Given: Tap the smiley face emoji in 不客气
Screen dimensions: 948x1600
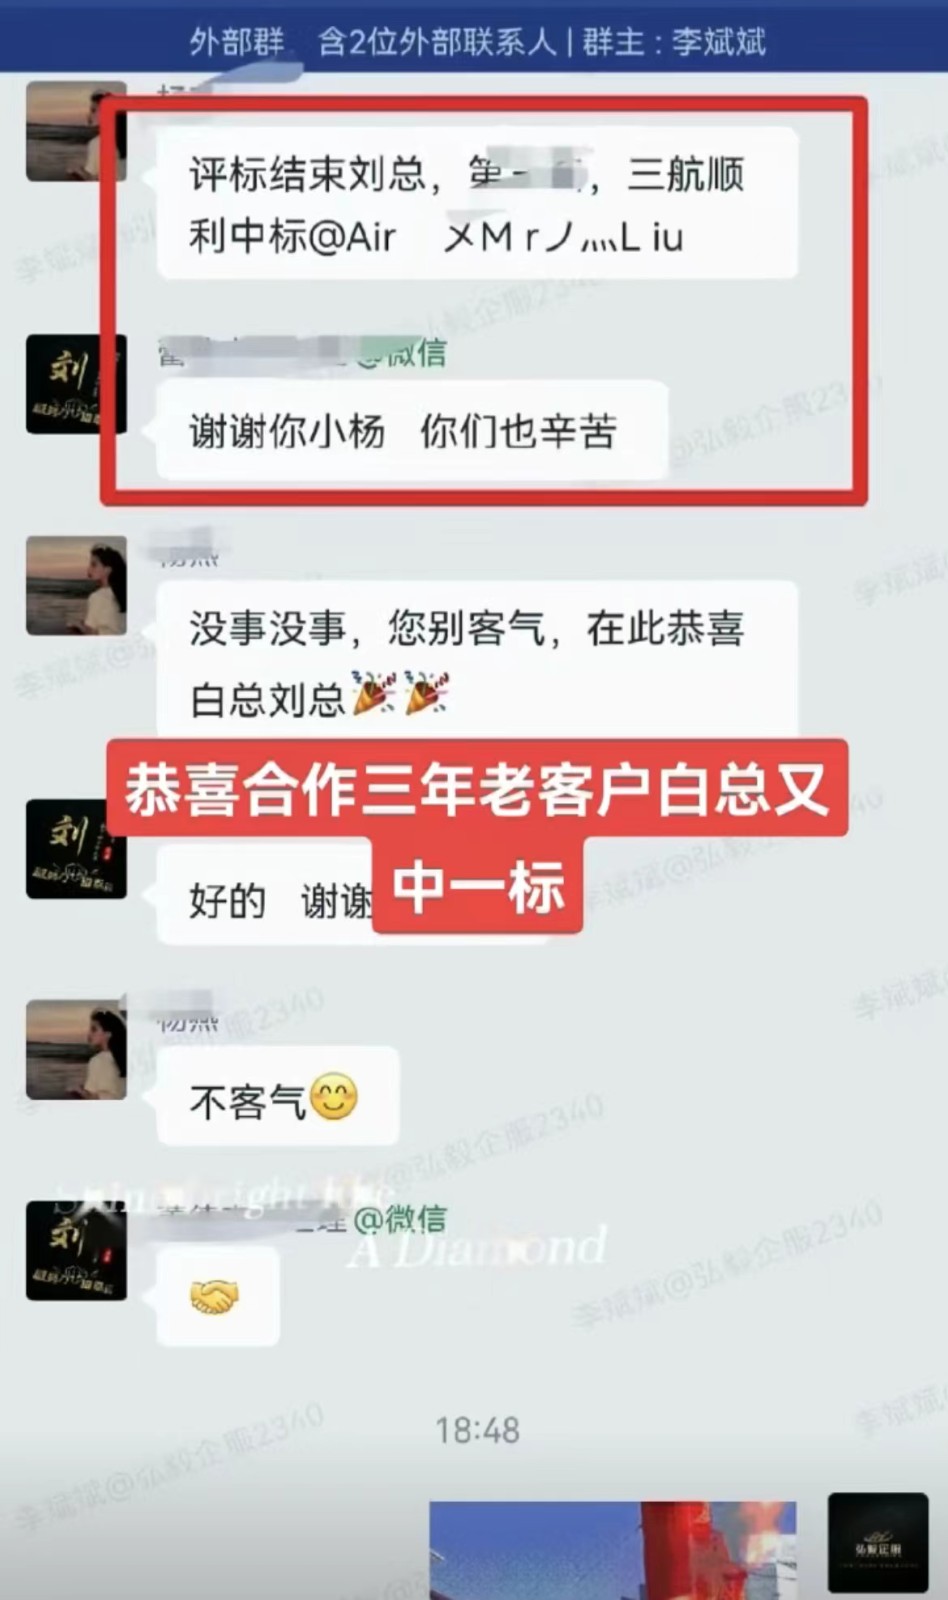Looking at the screenshot, I should coord(334,1098).
